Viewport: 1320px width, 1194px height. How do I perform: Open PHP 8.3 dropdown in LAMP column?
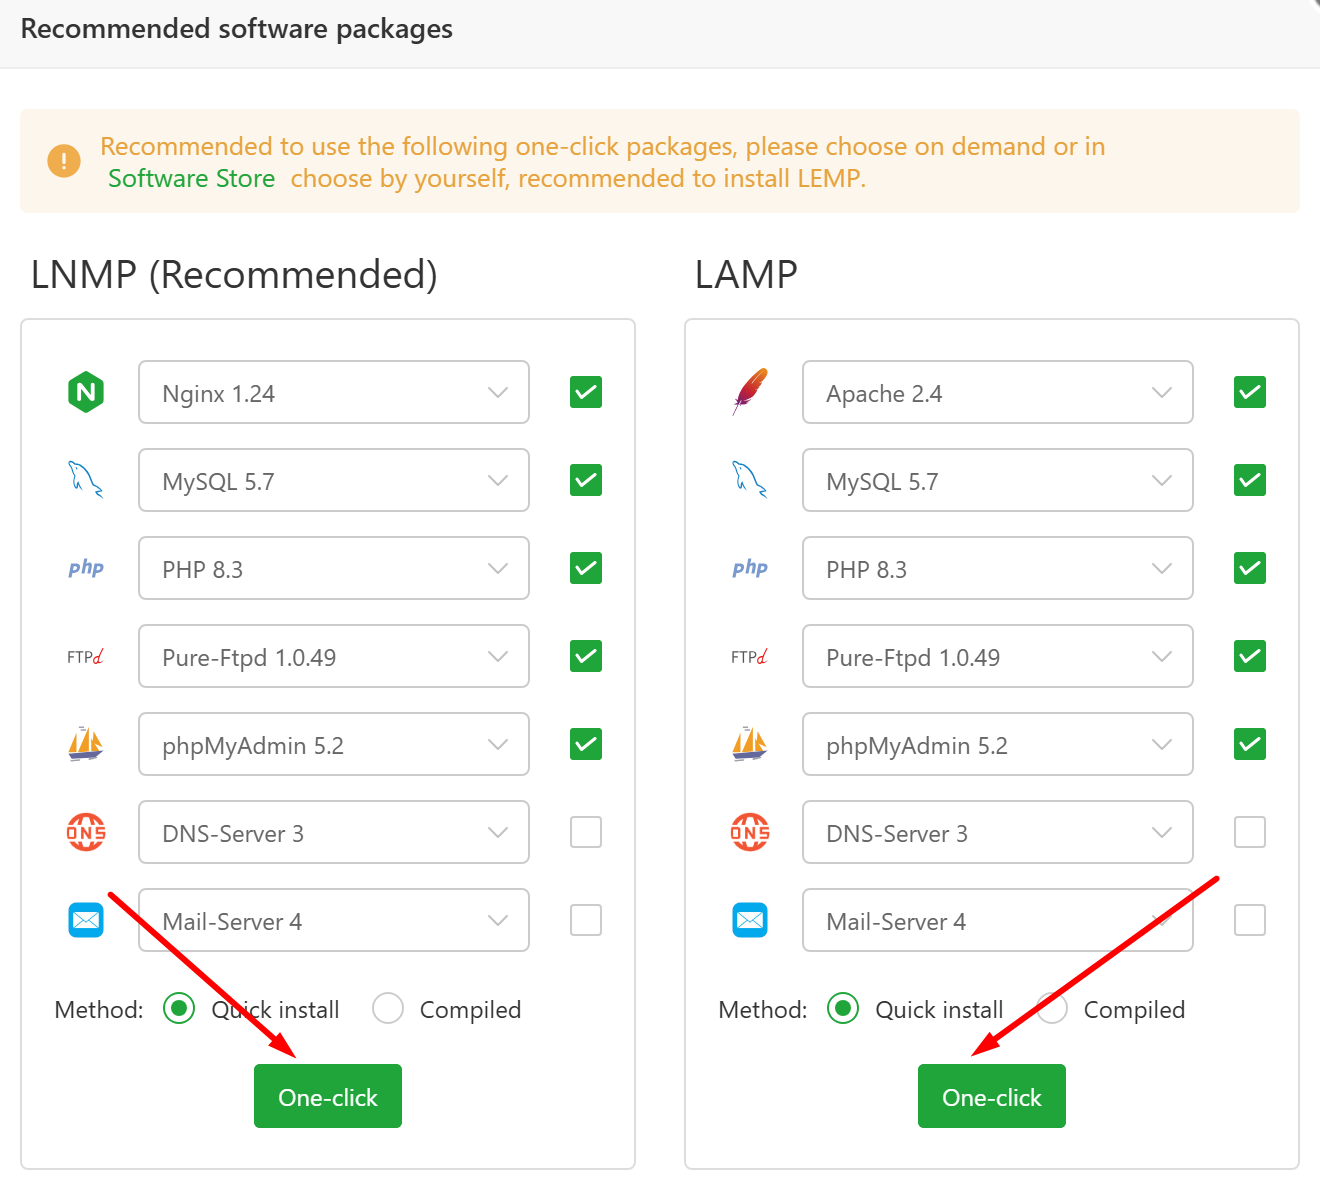coord(1161,568)
